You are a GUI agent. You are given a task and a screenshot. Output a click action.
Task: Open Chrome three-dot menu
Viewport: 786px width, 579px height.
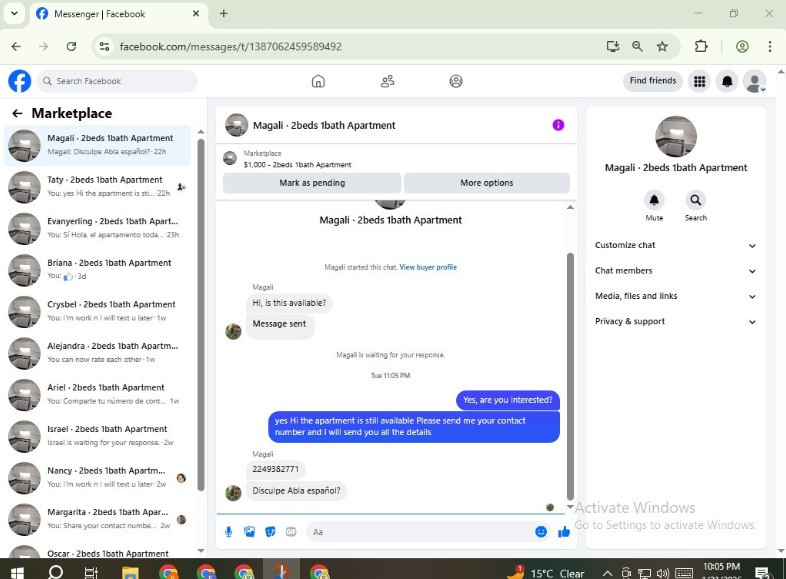click(x=769, y=47)
